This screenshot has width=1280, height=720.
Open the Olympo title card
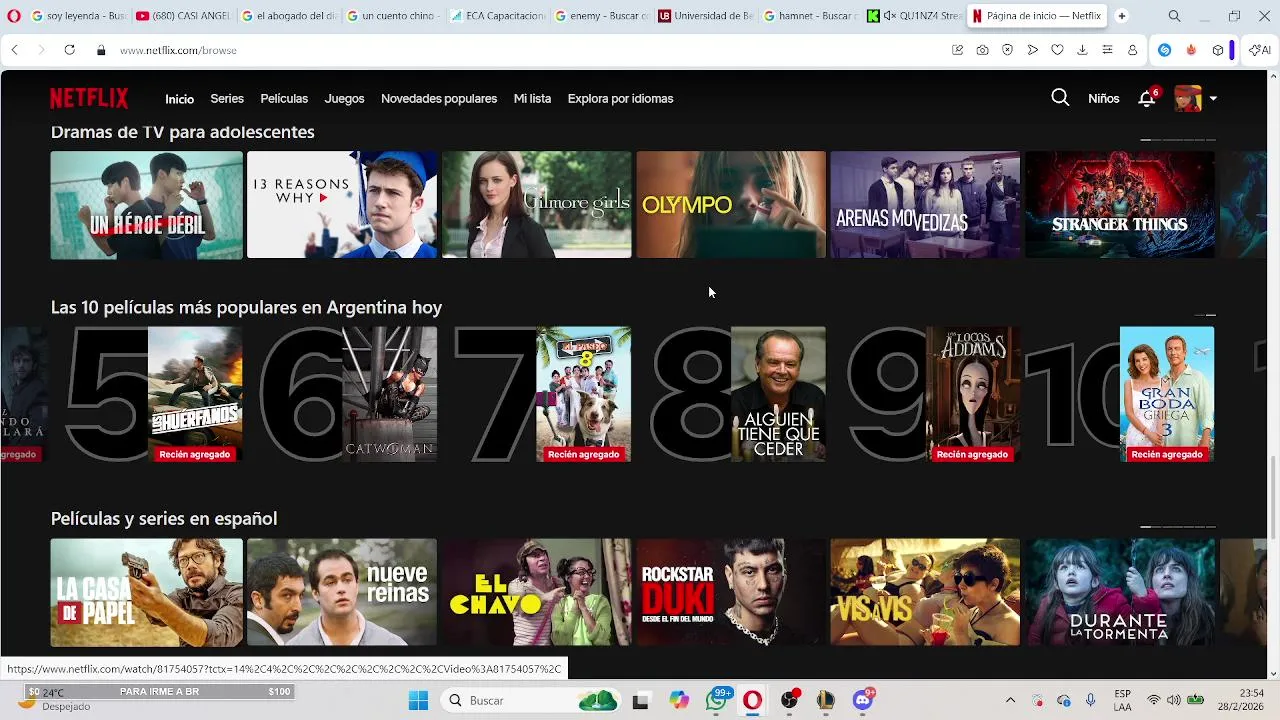pyautogui.click(x=731, y=205)
